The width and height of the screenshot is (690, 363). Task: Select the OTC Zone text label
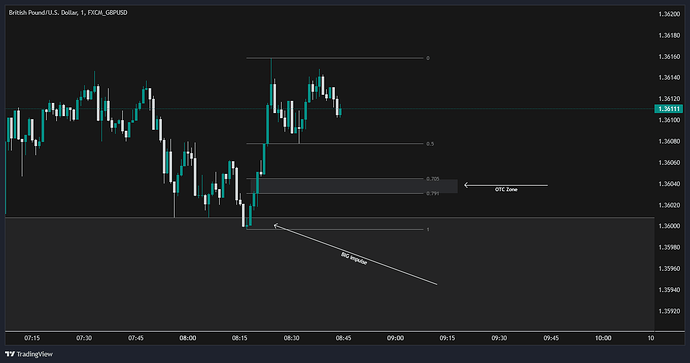[506, 189]
